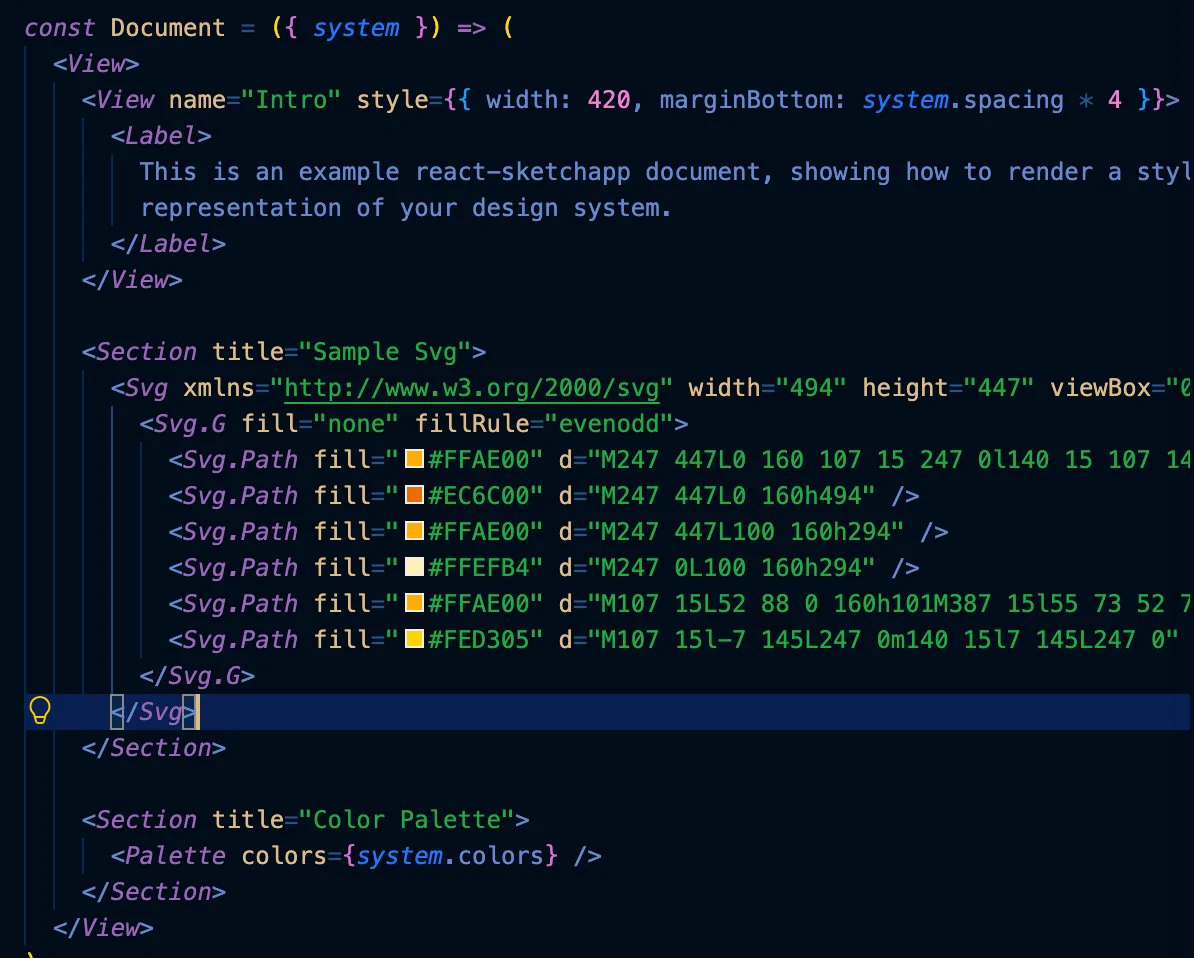Click the #FFAE00 swatch on the M107 15L52 line
This screenshot has height=958, width=1194.
414,603
